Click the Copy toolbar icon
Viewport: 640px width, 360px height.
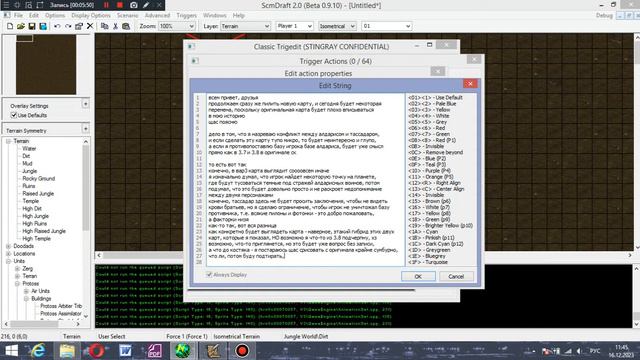point(104,26)
